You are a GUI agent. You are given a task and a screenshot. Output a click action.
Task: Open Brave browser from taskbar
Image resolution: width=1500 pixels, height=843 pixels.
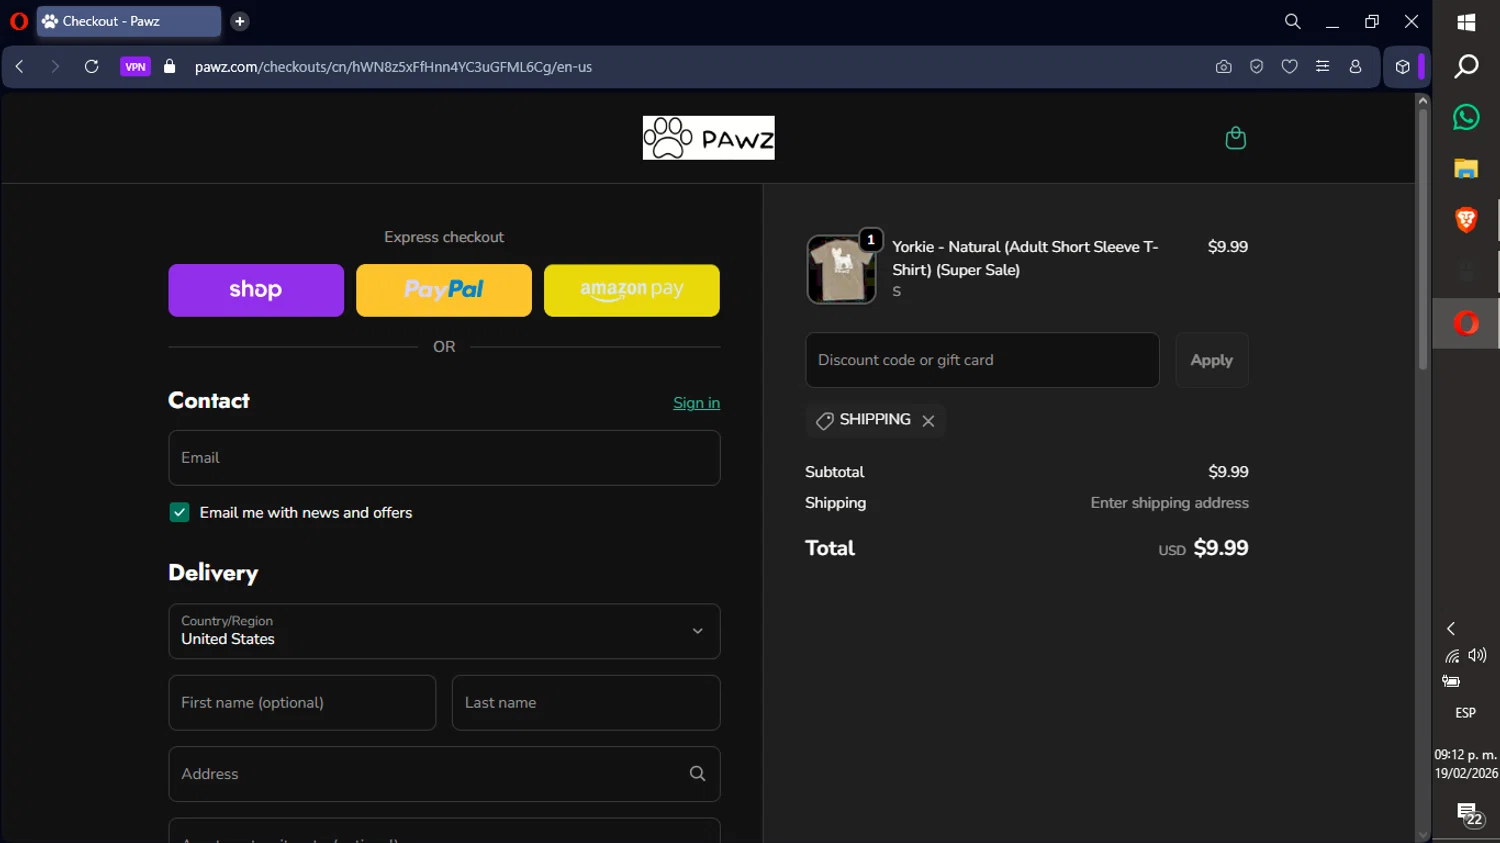tap(1466, 220)
